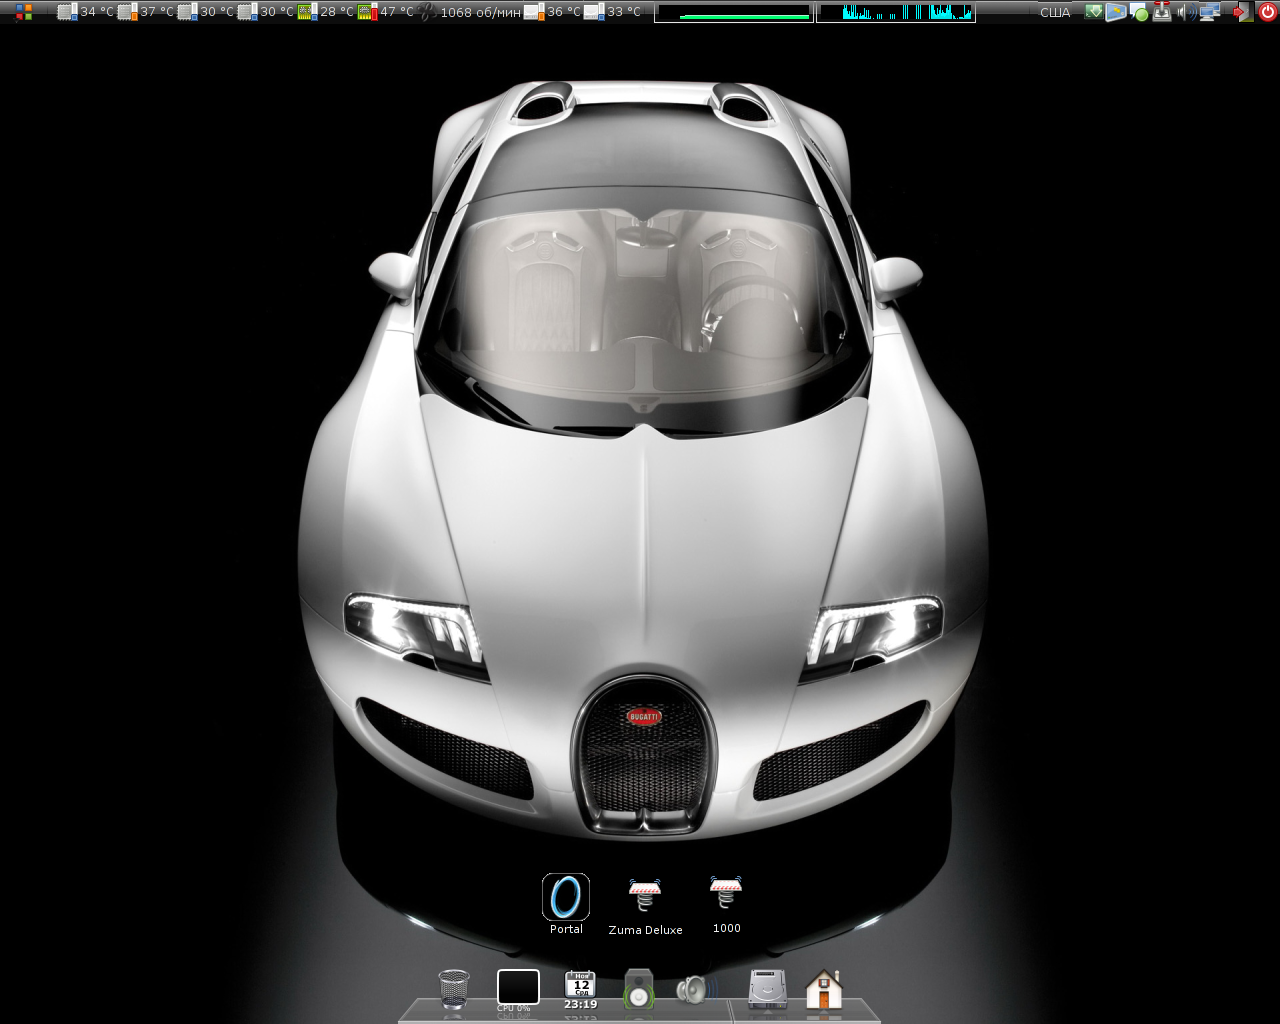Select the 47 °C chip temperature sensor
This screenshot has height=1024, width=1280.
[x=385, y=12]
